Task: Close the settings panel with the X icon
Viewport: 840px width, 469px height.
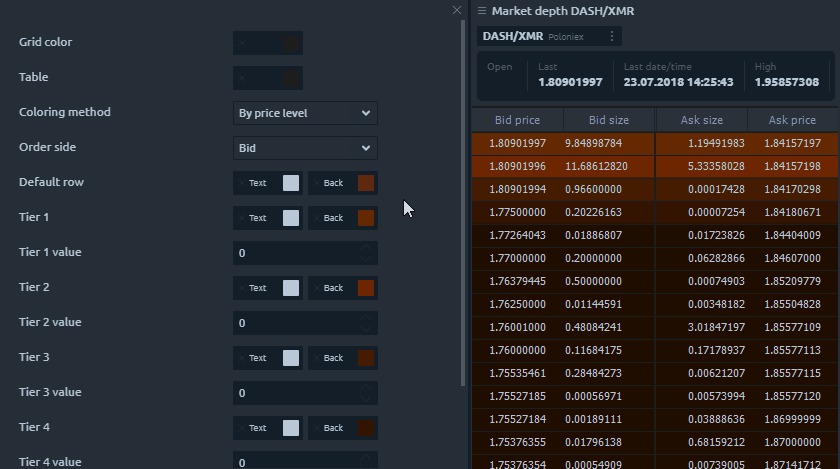Action: tap(457, 10)
